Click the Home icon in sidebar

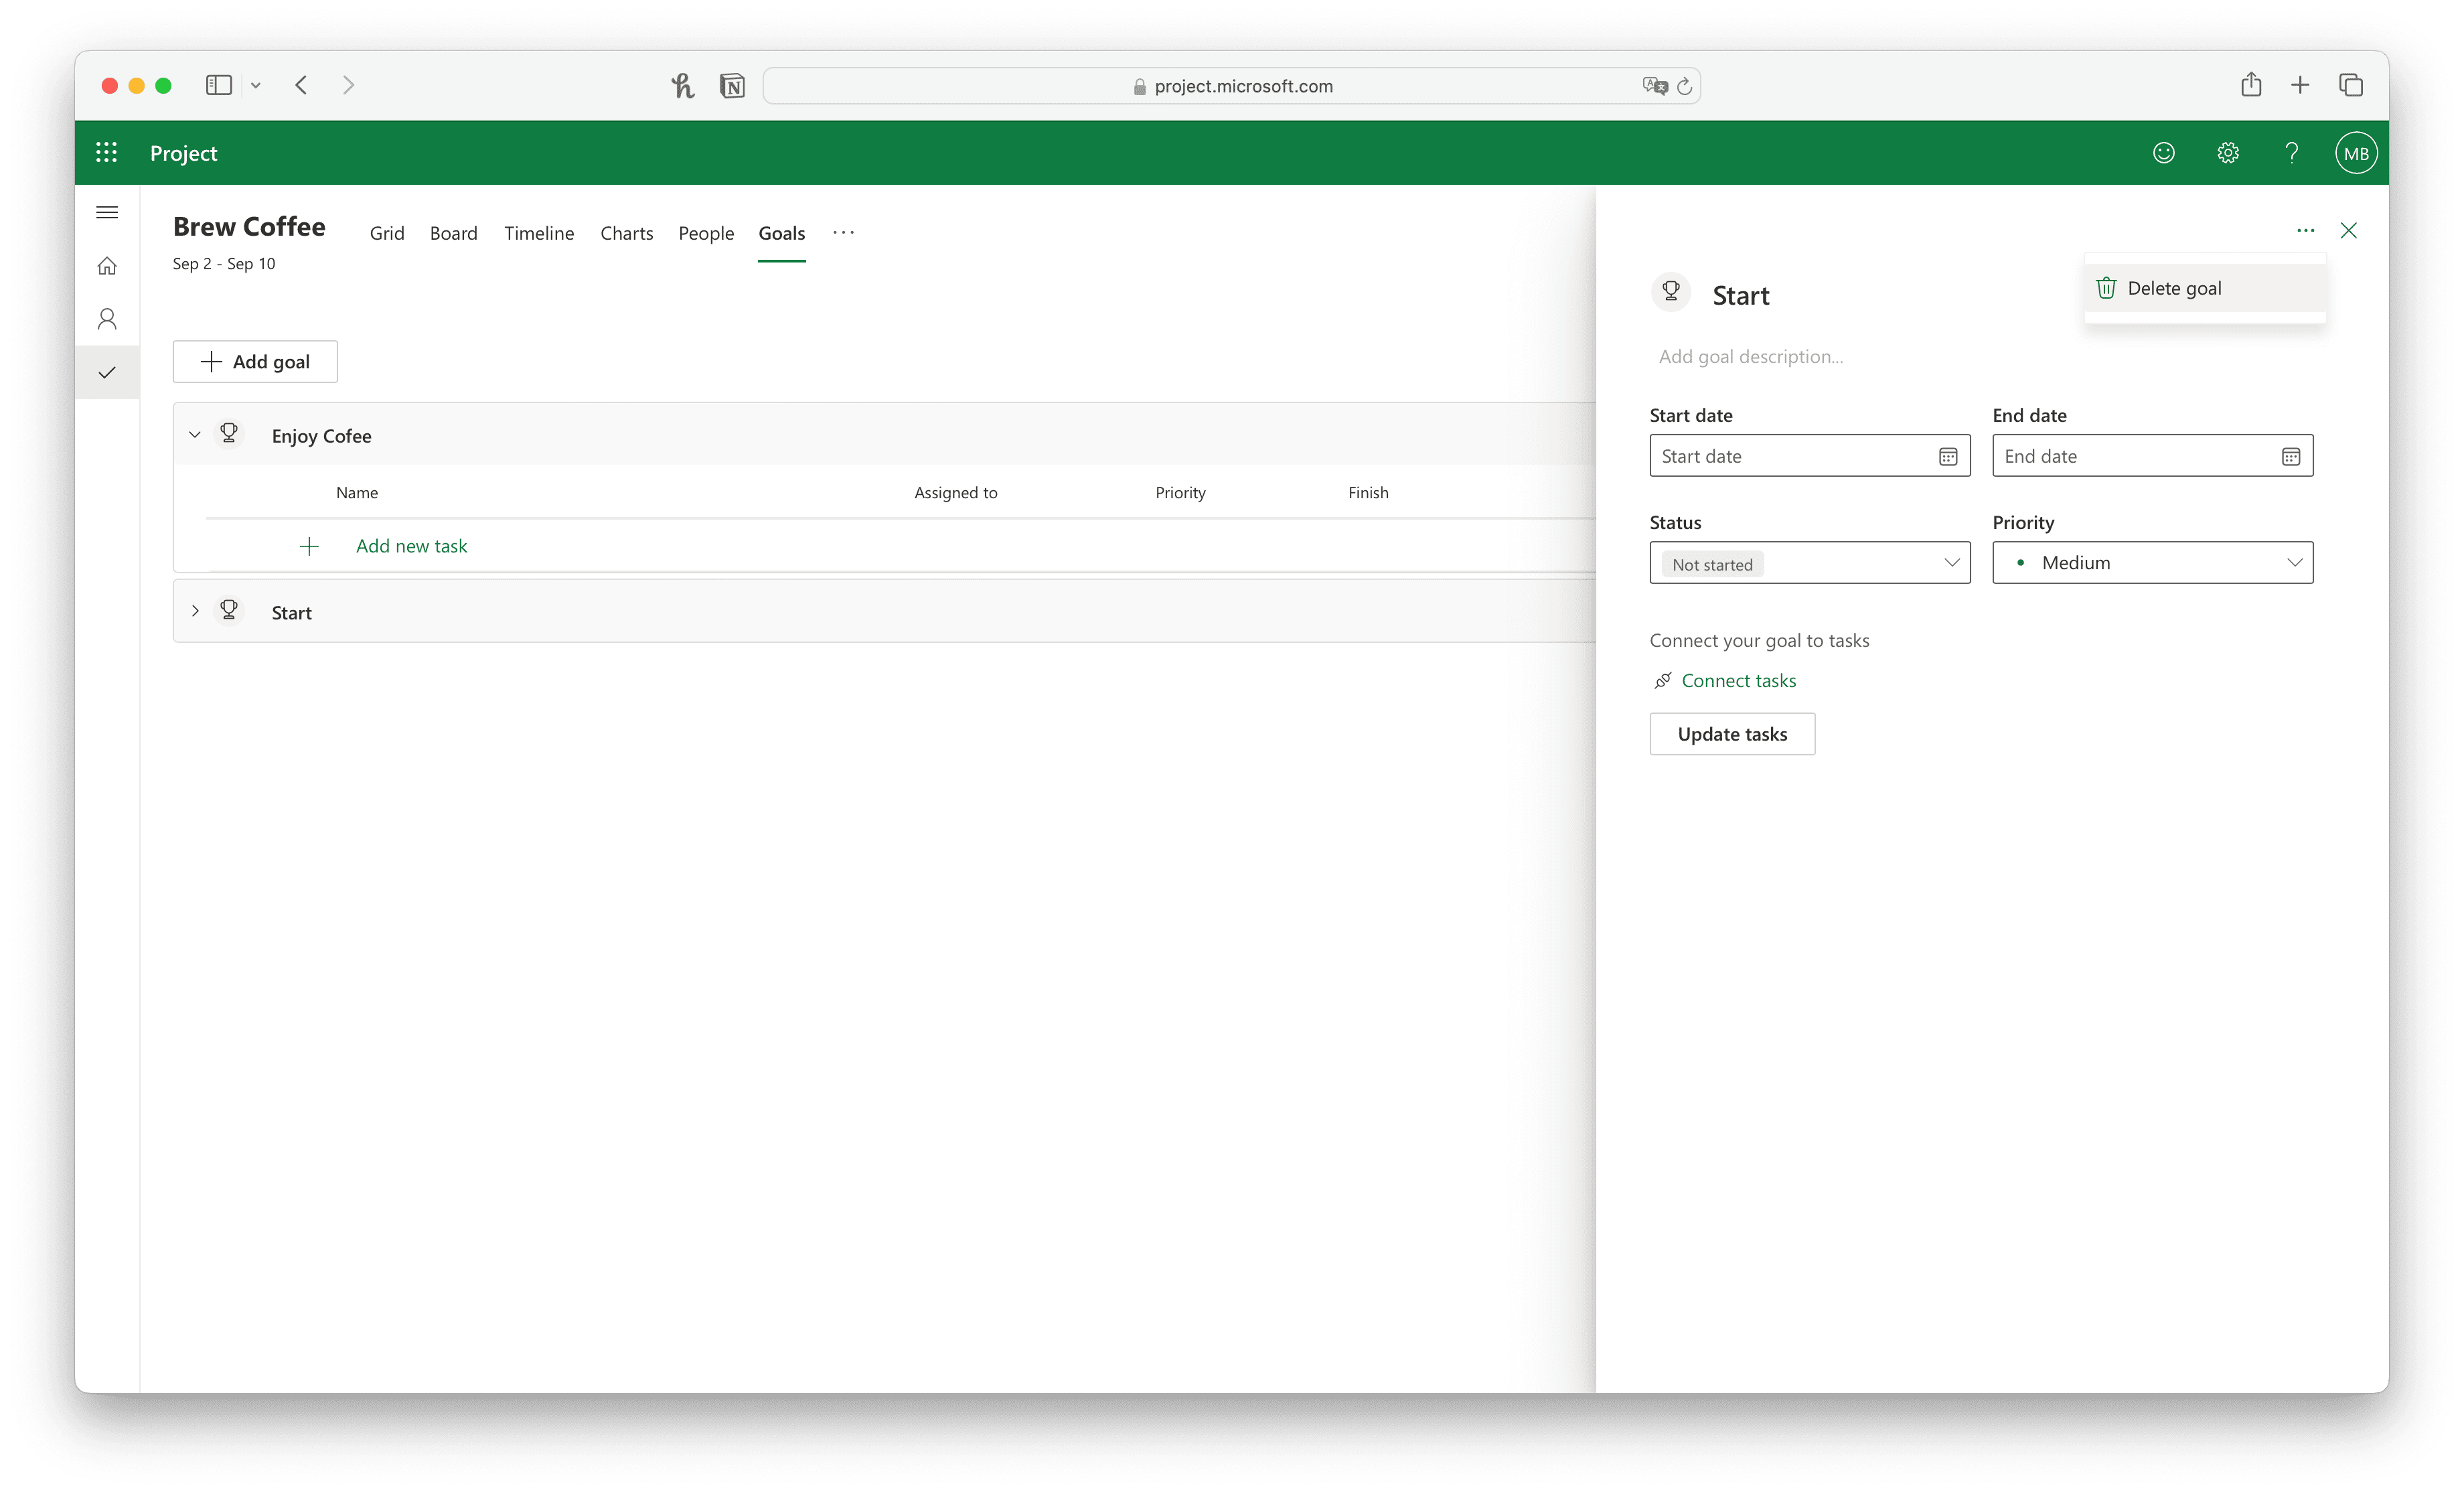pyautogui.click(x=107, y=266)
